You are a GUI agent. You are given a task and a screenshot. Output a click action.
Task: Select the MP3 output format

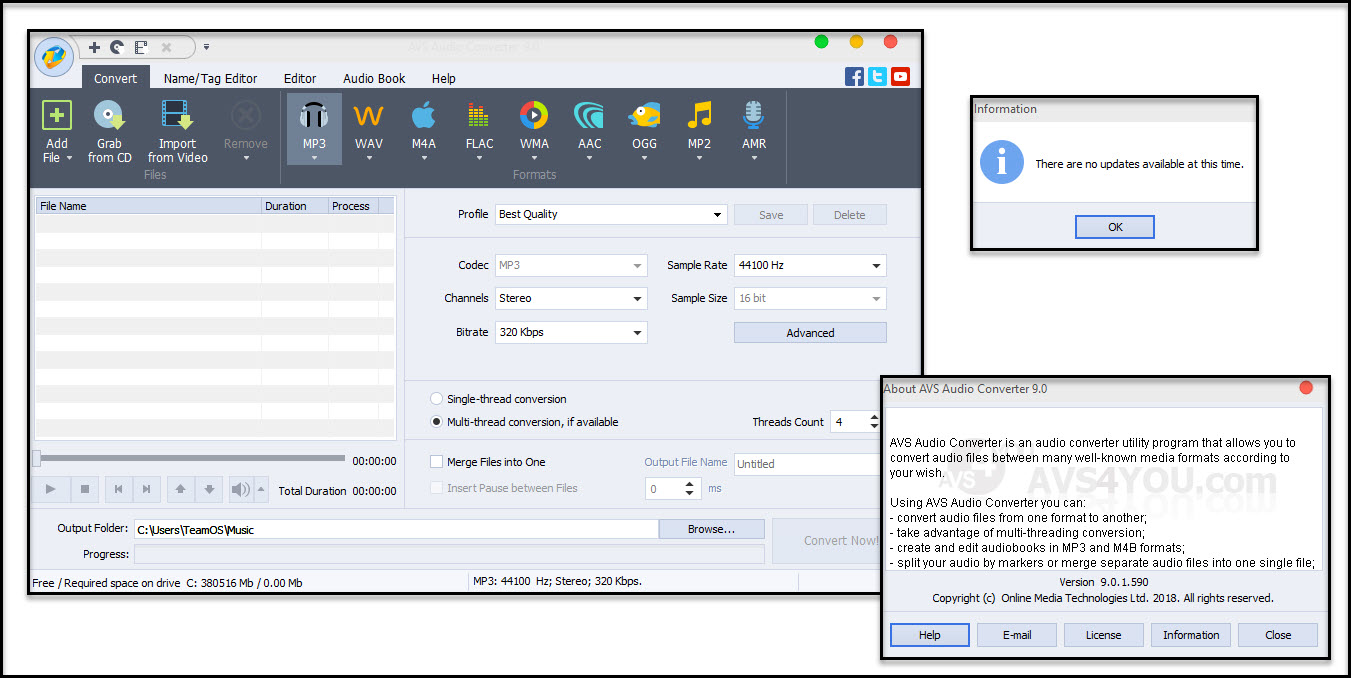click(314, 129)
